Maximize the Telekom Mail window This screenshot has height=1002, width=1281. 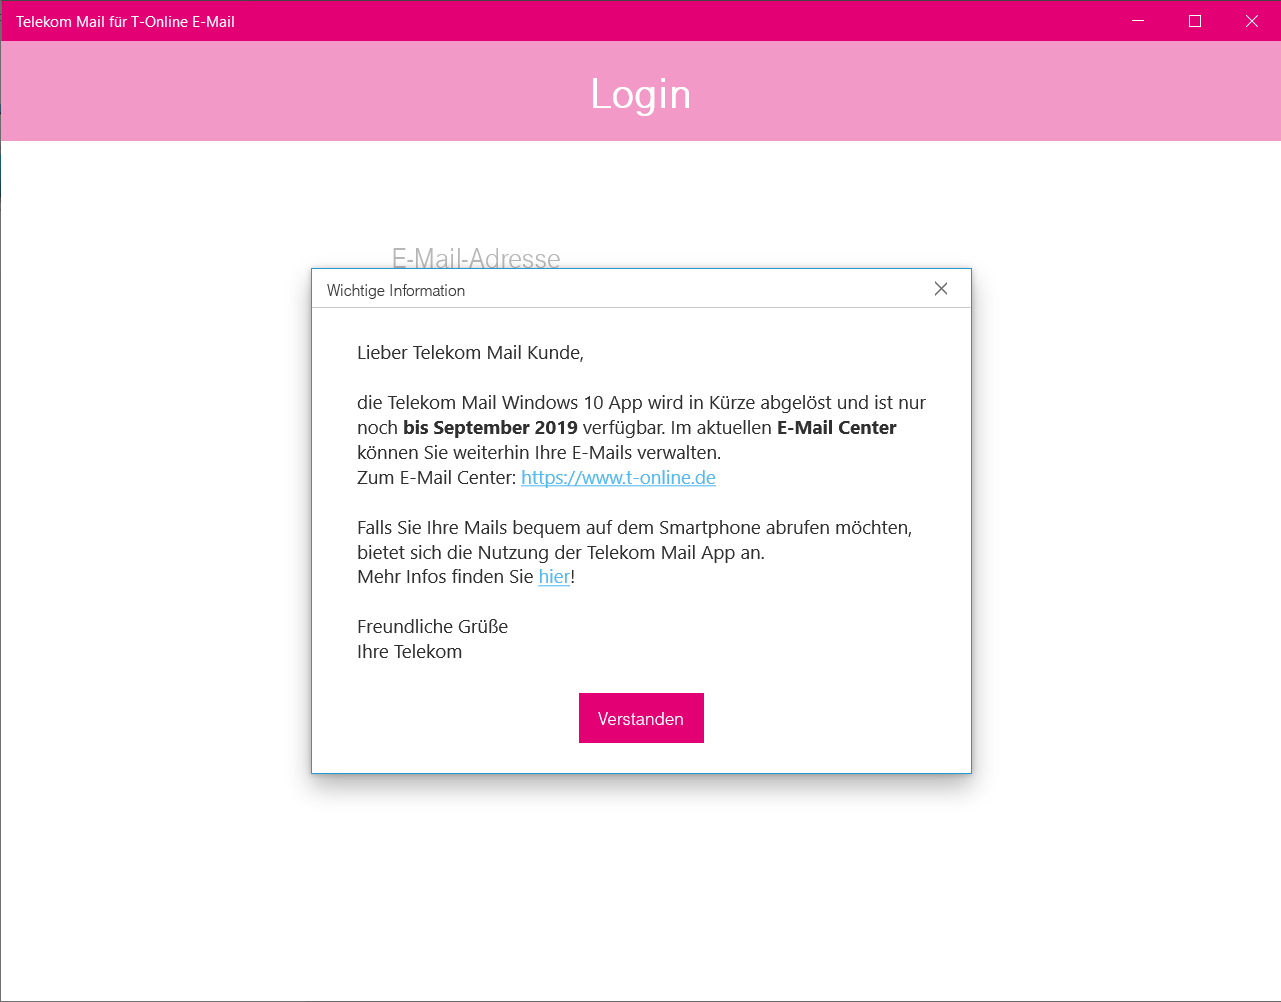coord(1194,21)
